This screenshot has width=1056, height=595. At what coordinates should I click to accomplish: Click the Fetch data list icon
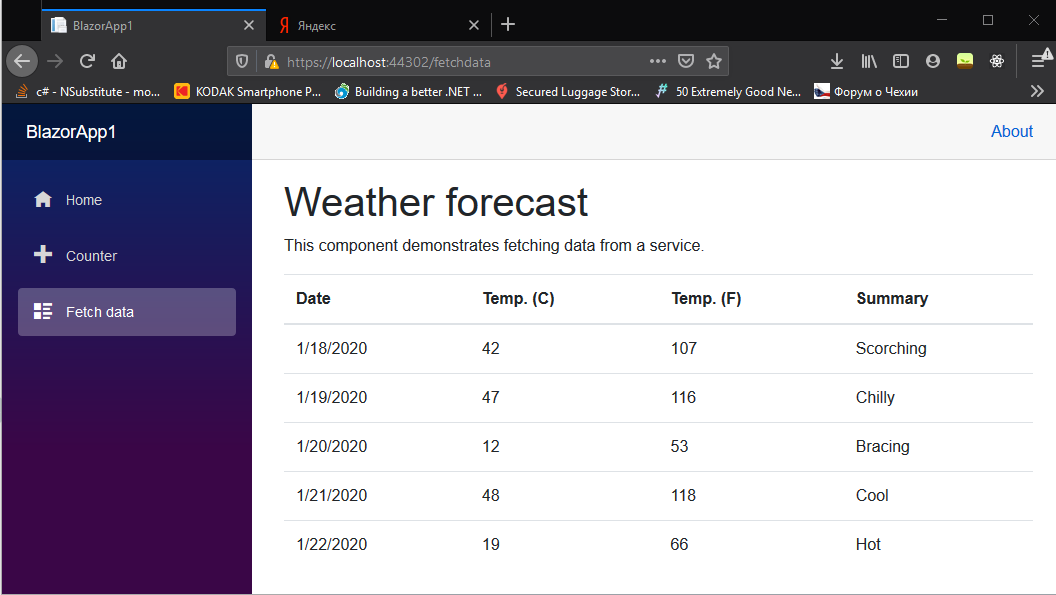[43, 311]
